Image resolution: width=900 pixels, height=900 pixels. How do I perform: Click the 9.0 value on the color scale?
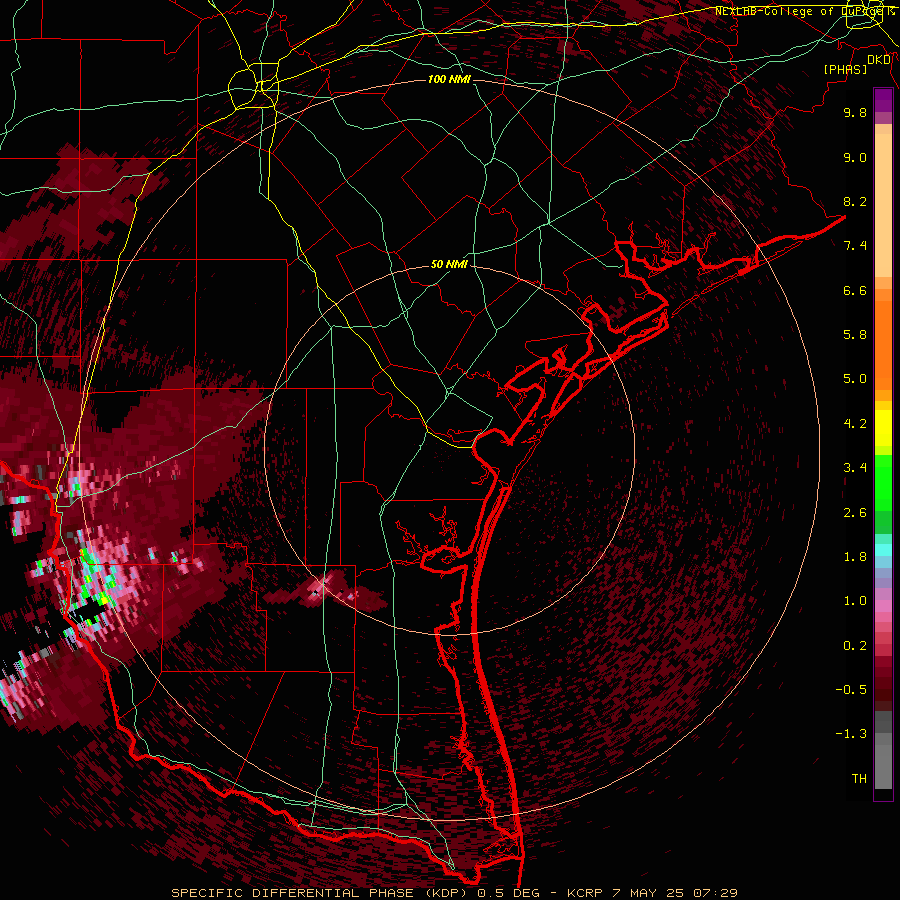coord(855,157)
